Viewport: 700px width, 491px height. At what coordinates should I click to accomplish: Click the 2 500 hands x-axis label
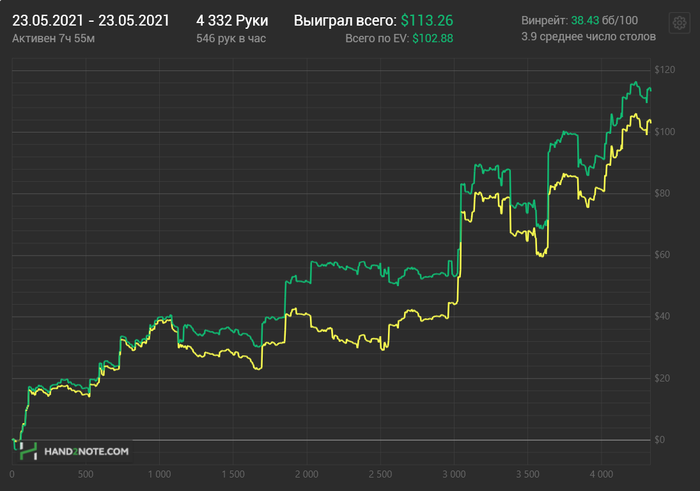pos(380,474)
